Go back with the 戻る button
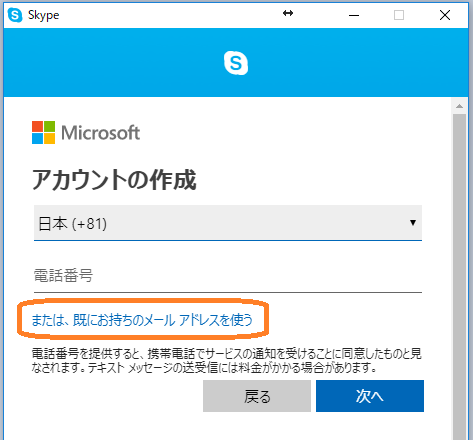473x440 pixels. (257, 396)
